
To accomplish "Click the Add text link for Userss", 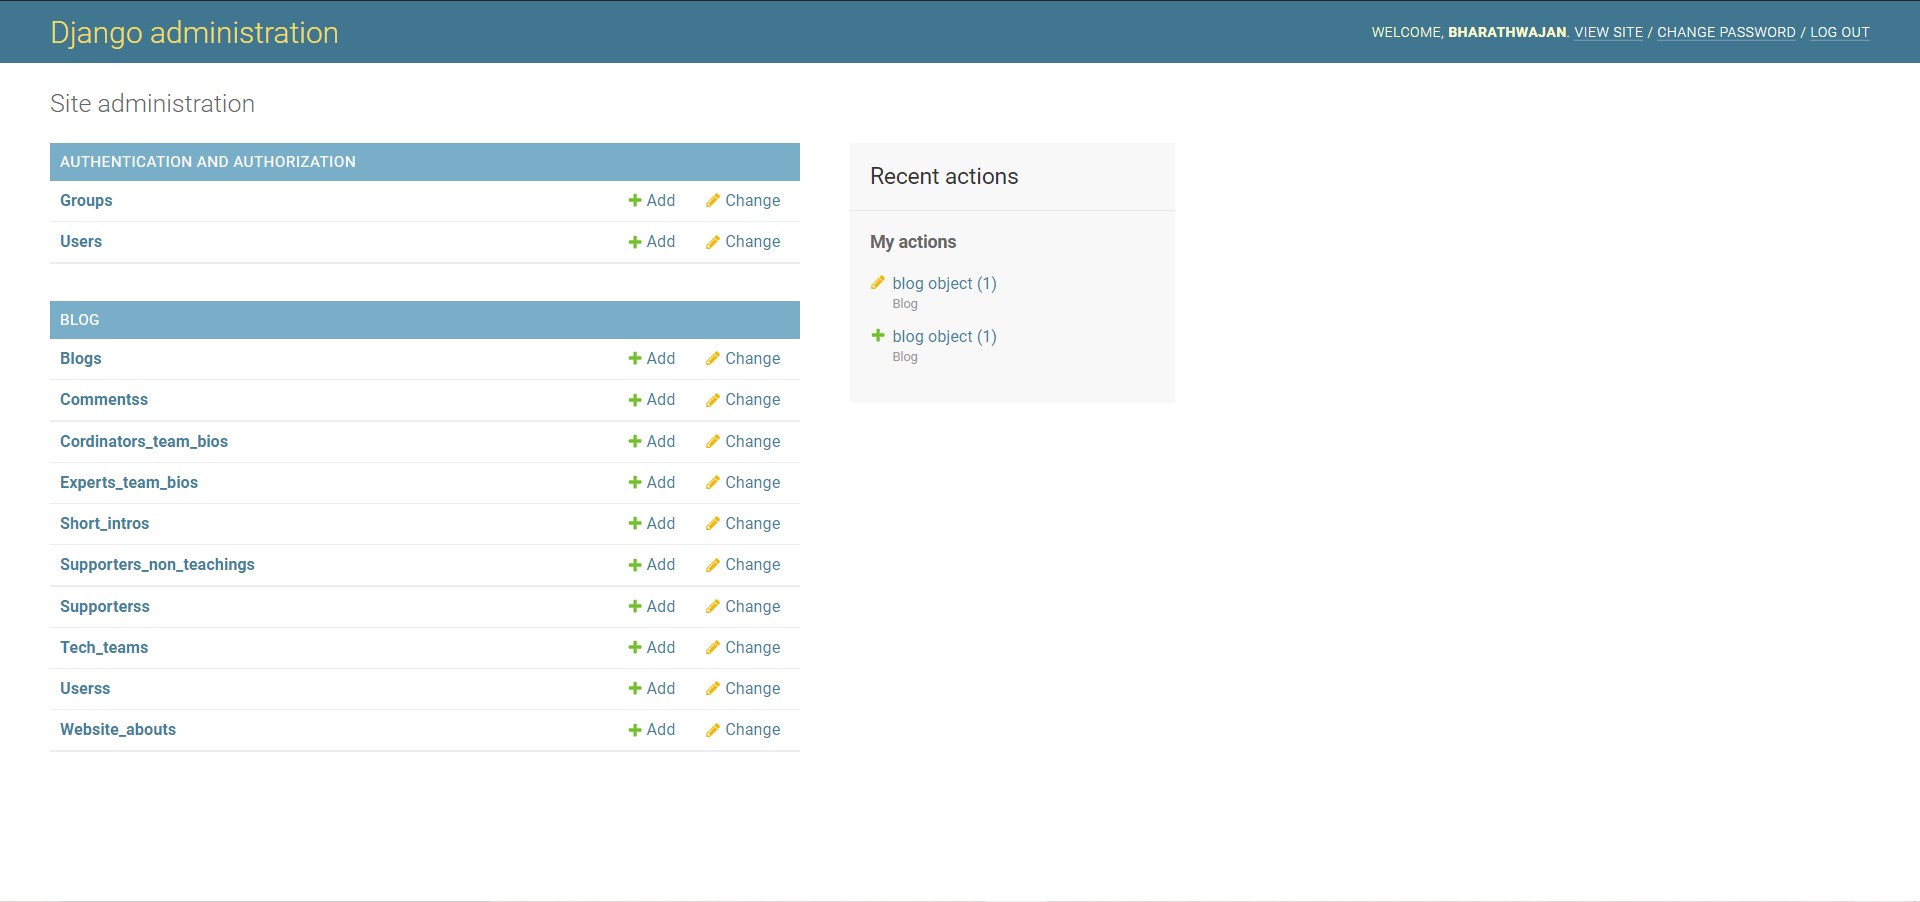I will pos(661,688).
